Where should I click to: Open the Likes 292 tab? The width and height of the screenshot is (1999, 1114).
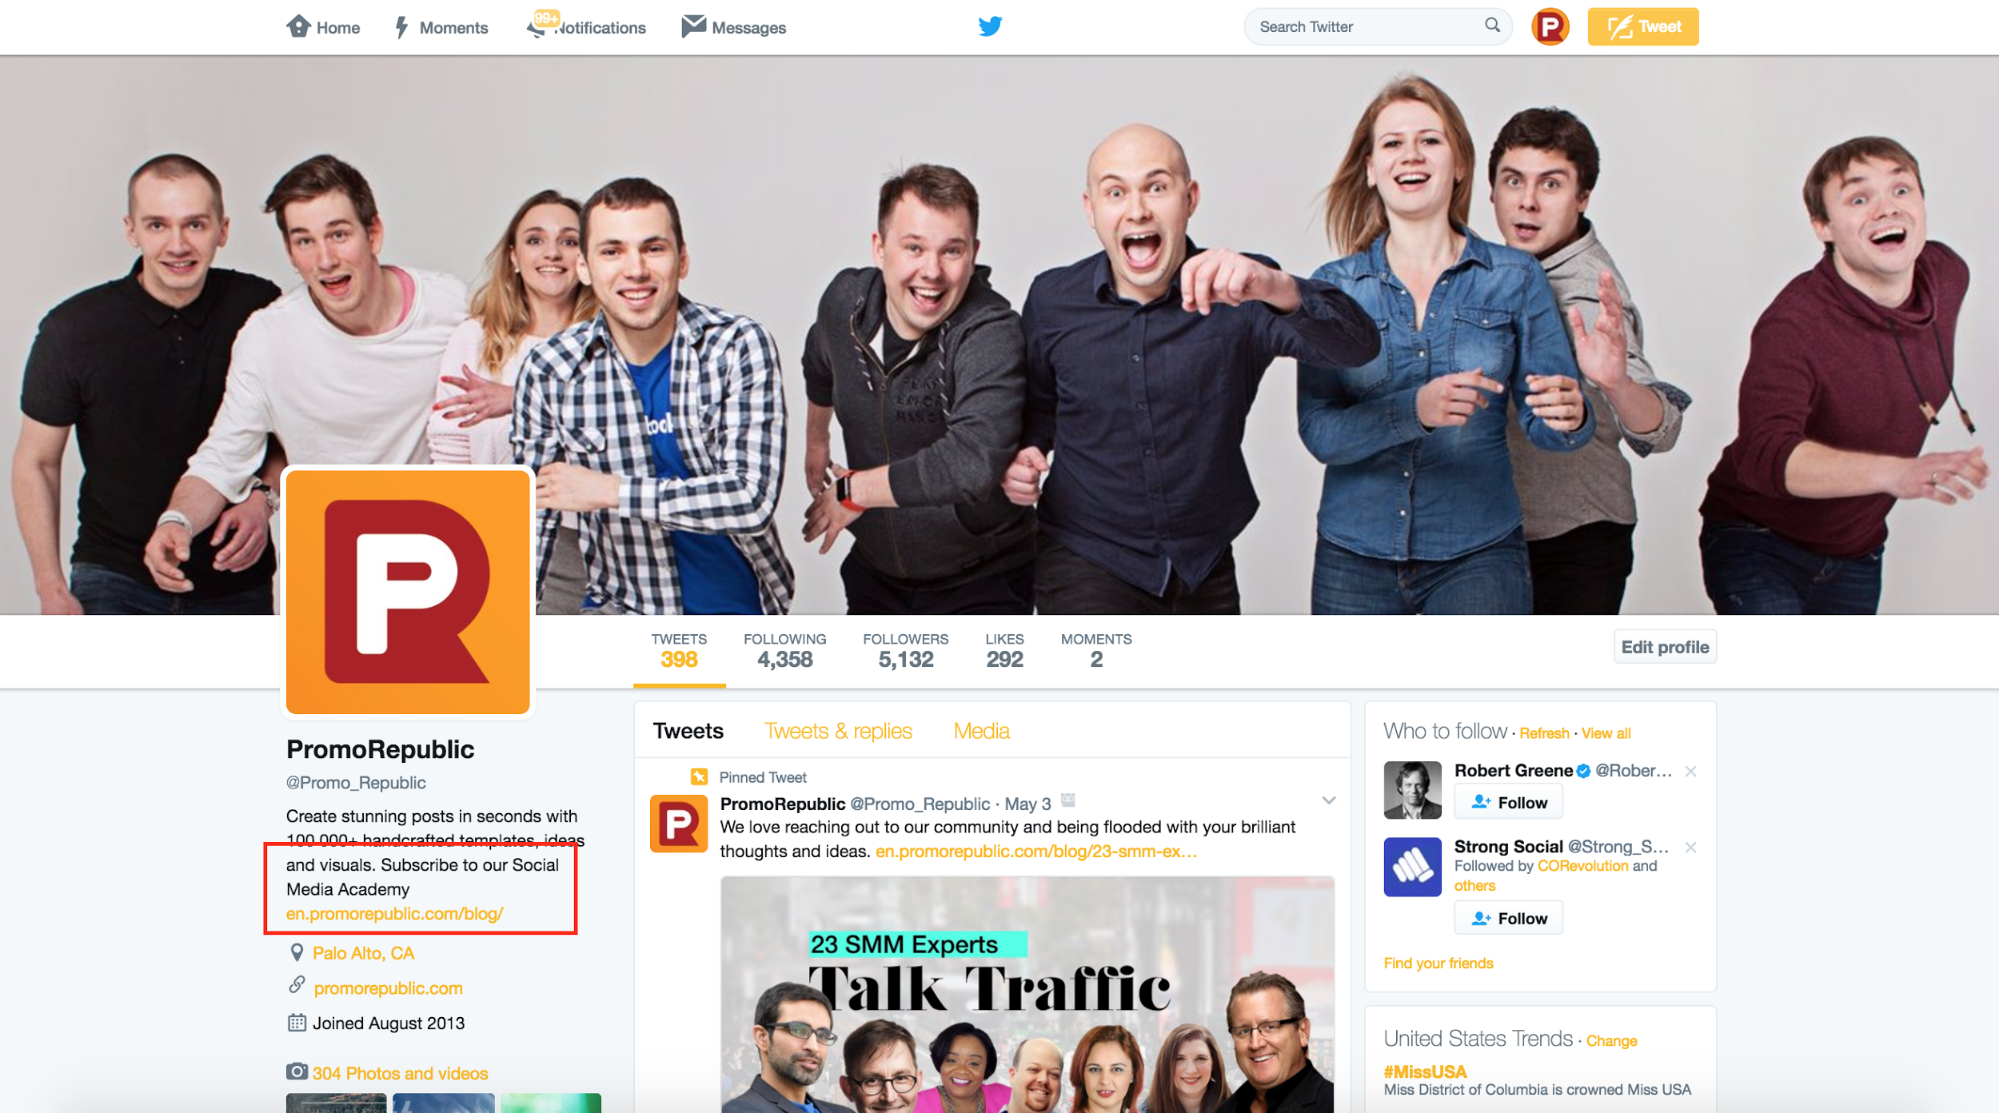click(1004, 651)
